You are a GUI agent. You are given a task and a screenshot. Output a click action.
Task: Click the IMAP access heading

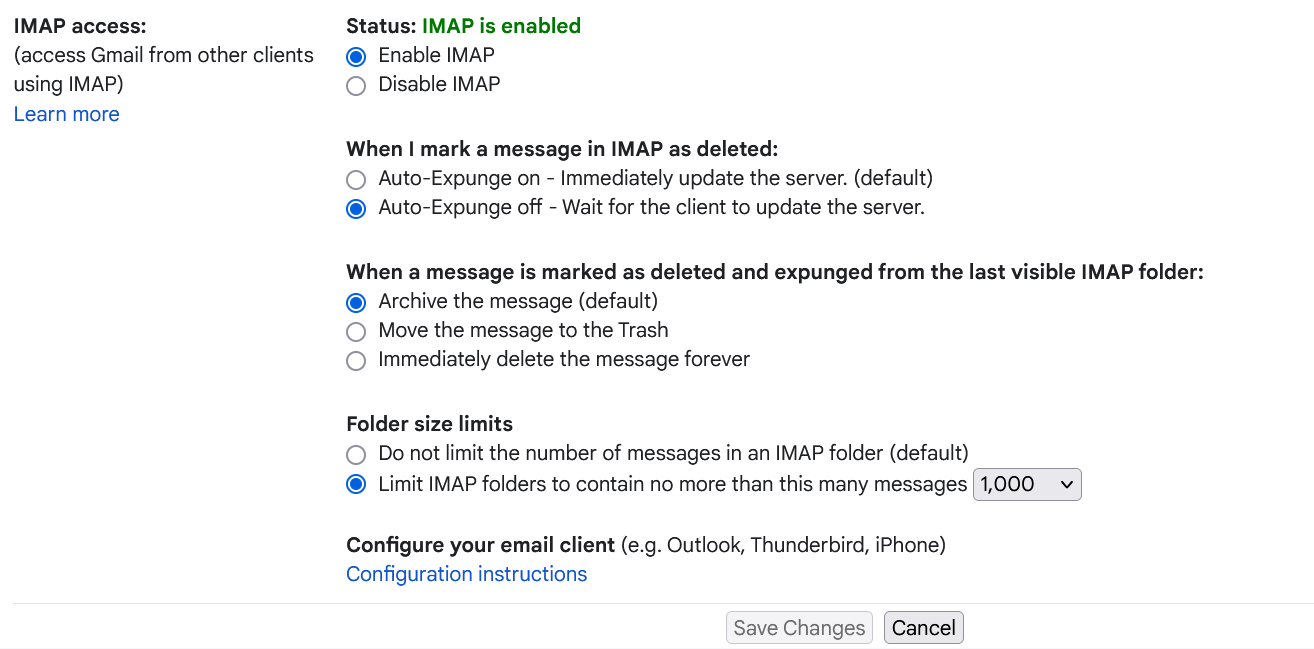click(81, 26)
